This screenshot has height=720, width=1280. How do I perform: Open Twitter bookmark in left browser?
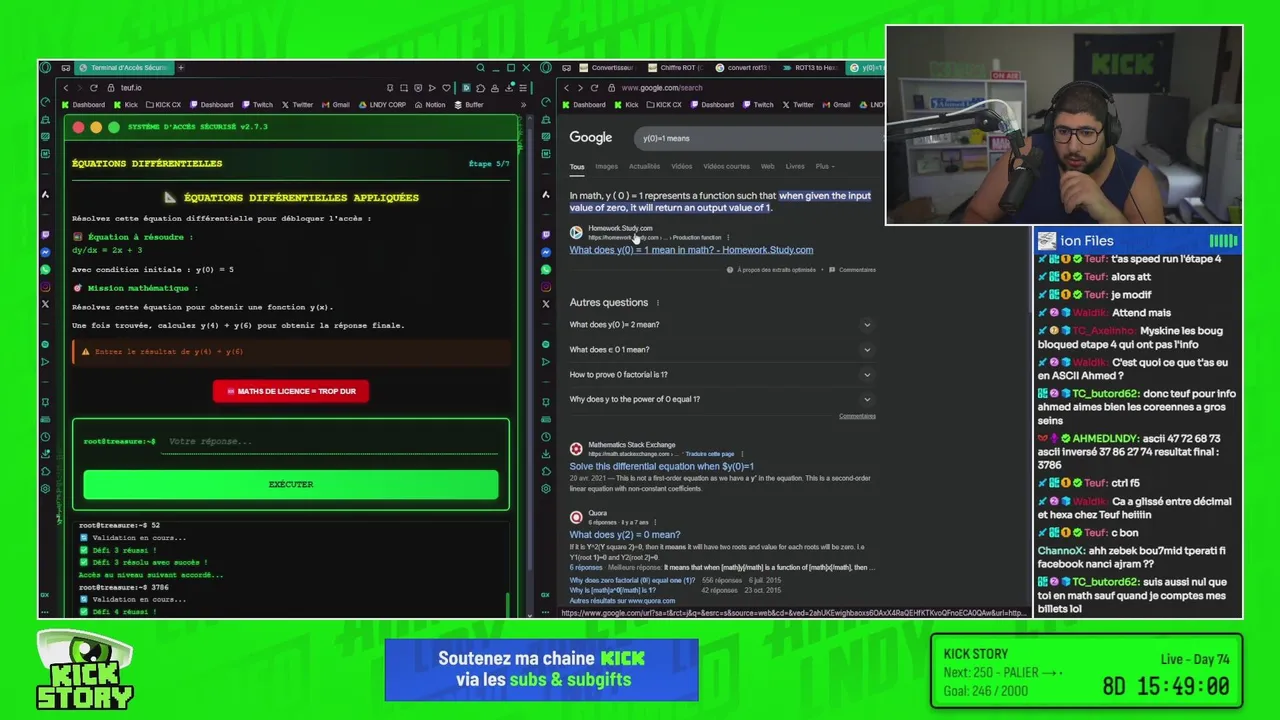tap(297, 104)
